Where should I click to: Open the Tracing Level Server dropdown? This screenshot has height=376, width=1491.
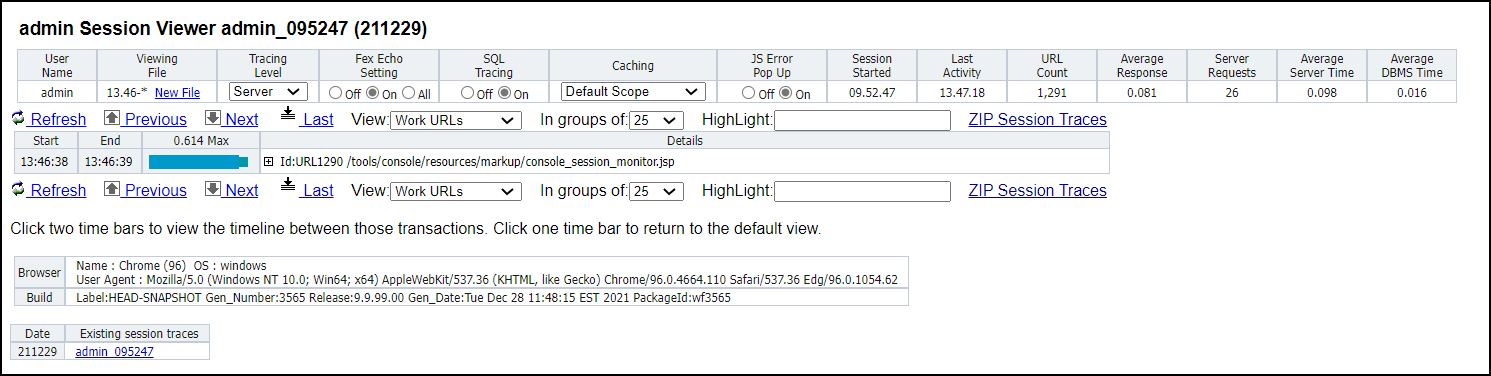tap(267, 92)
